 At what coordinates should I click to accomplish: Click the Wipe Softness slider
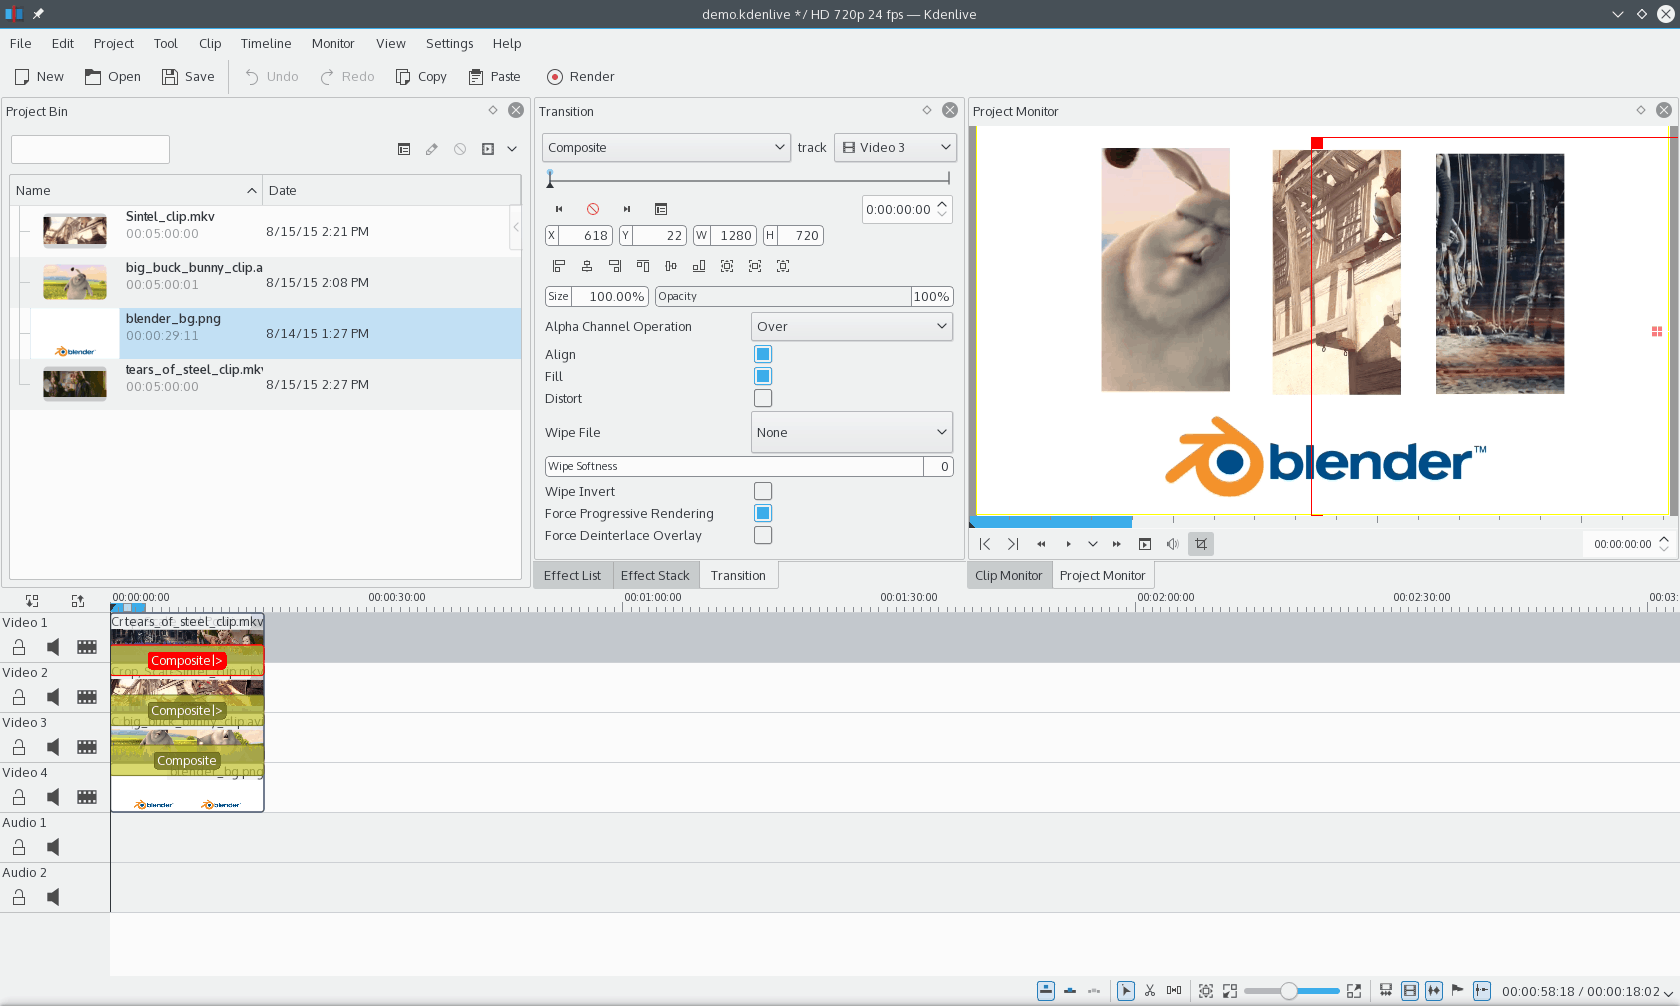(749, 466)
